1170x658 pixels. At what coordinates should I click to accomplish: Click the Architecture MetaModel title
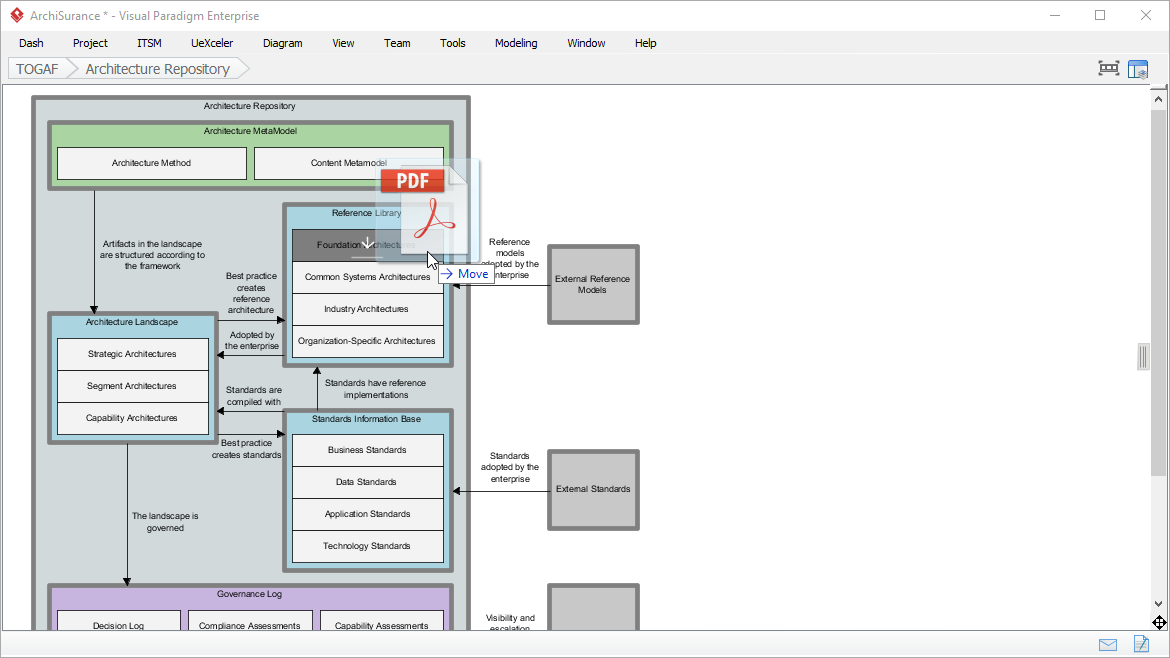[250, 131]
